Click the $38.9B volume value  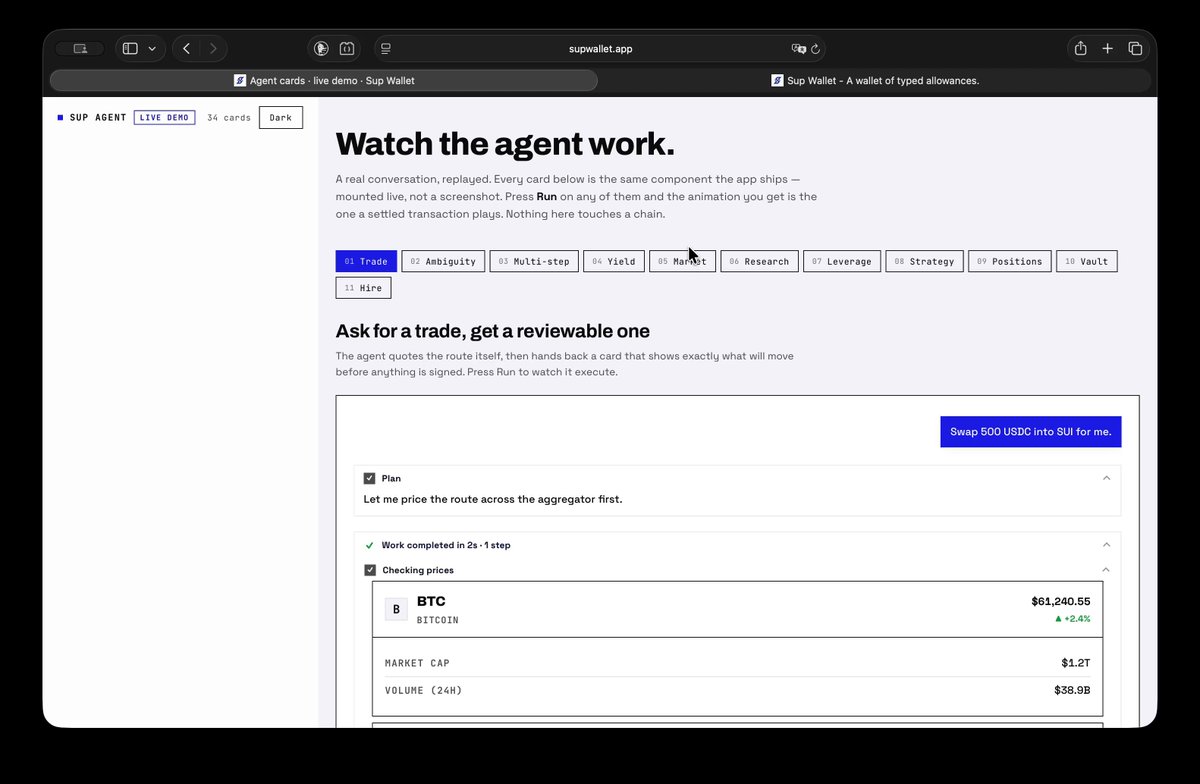(1072, 690)
